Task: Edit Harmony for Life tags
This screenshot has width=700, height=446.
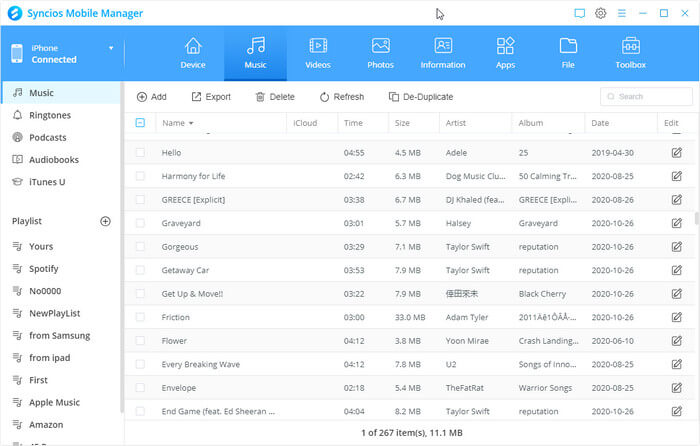Action: pyautogui.click(x=677, y=176)
